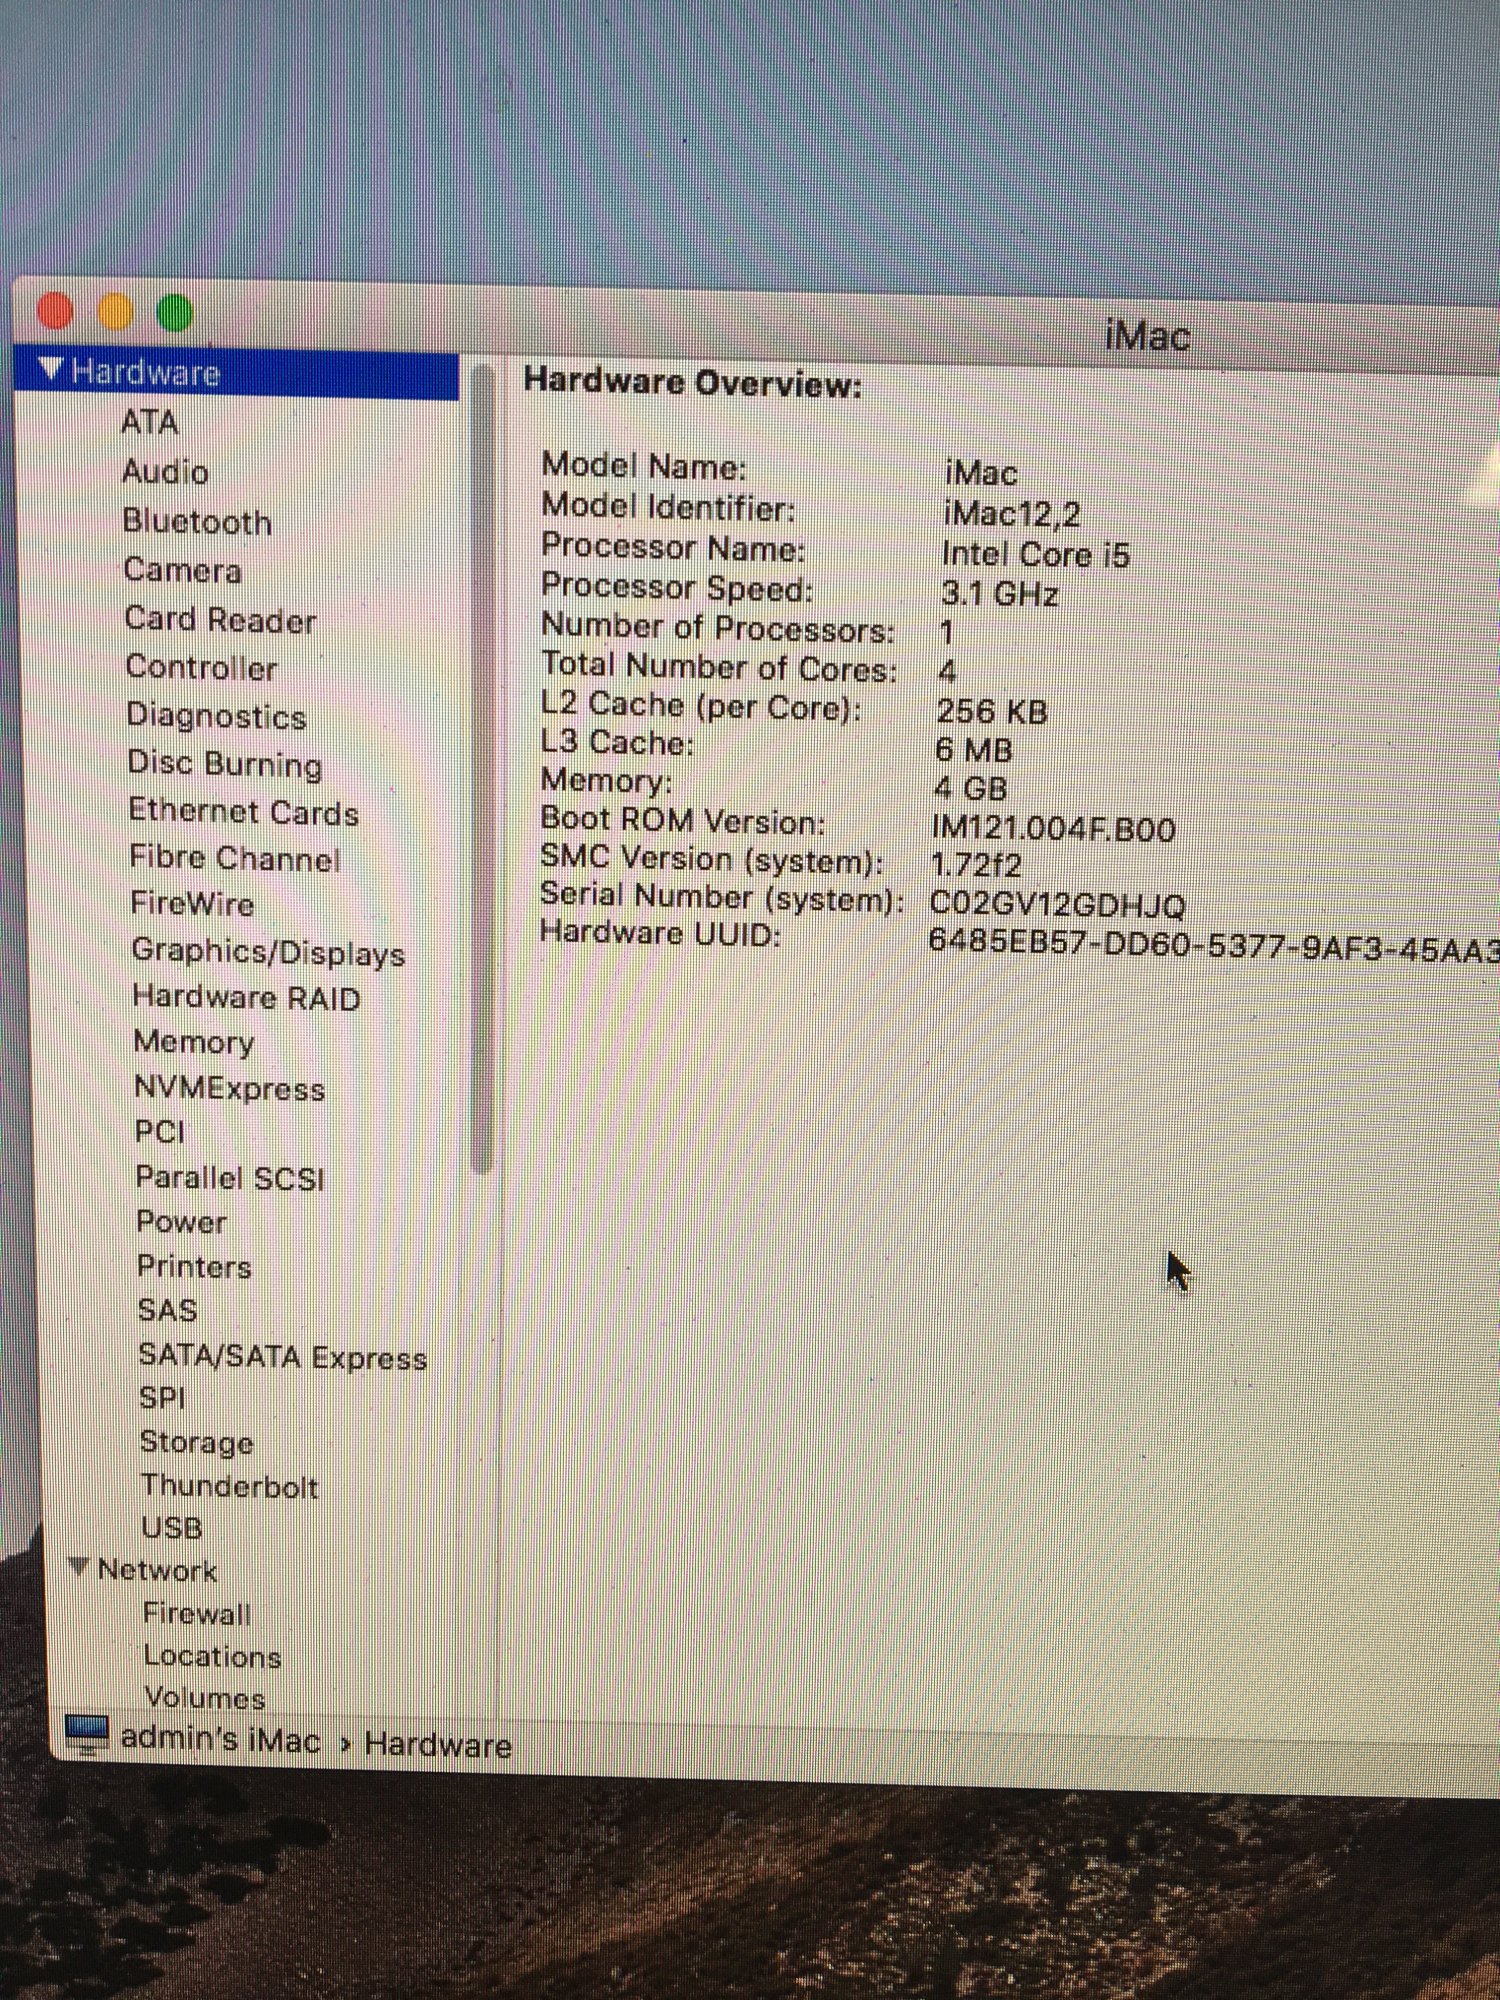Open the Thunderbolt entry
This screenshot has height=2000, width=1500.
click(230, 1486)
